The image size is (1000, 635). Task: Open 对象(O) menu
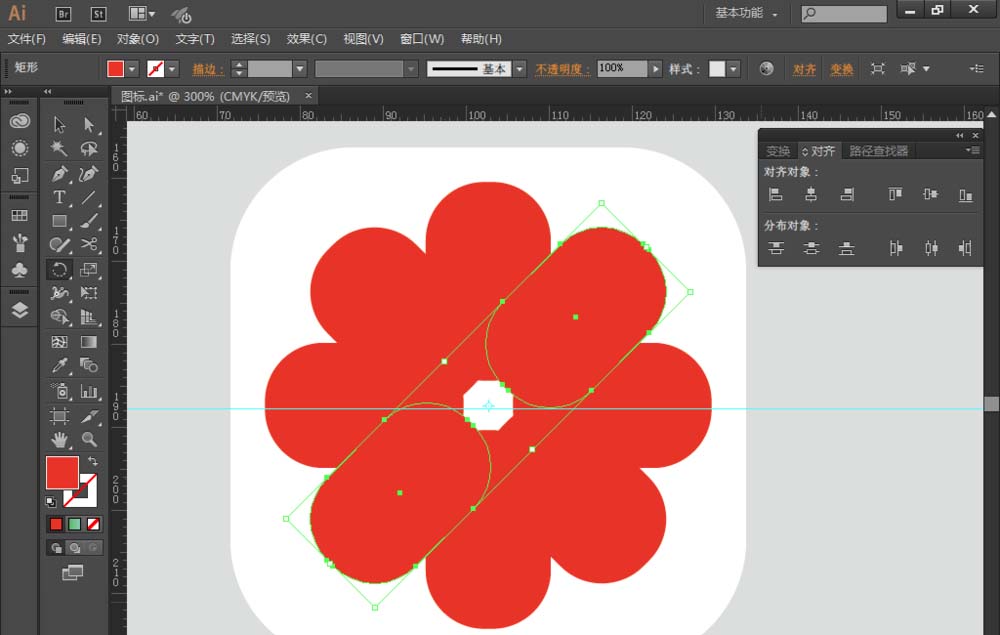click(138, 39)
